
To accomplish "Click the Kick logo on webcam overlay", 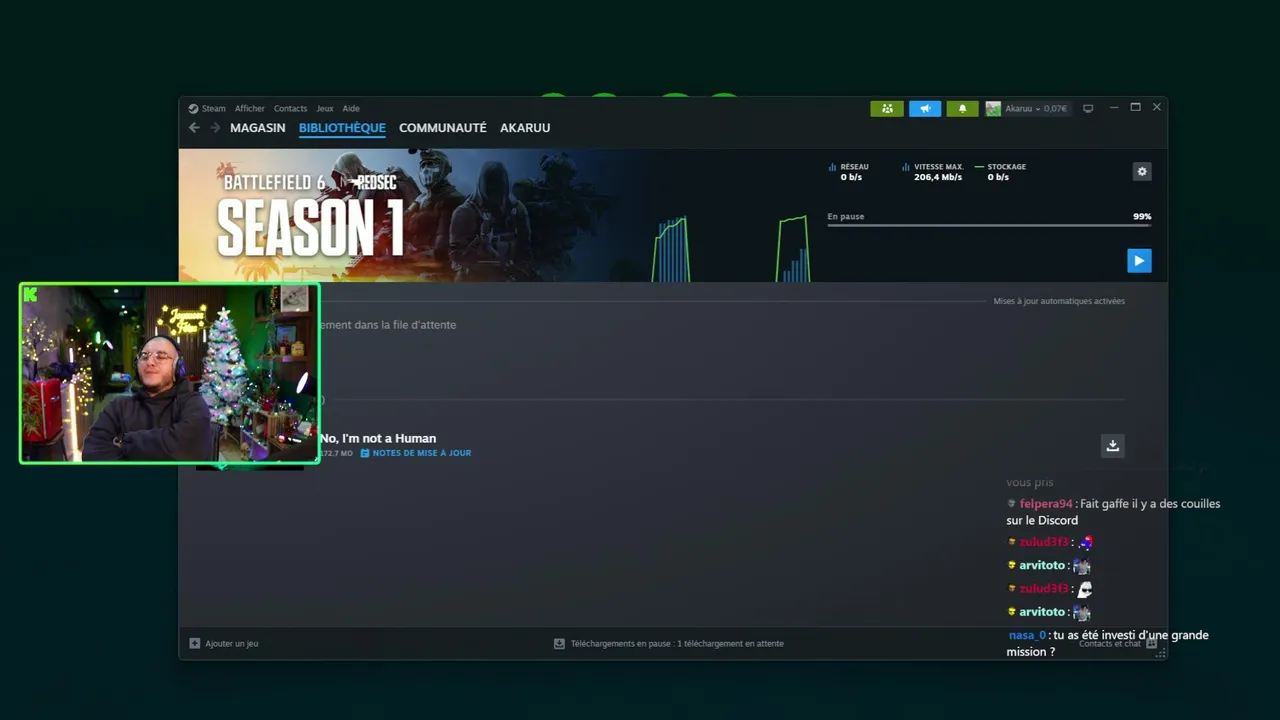I will [x=31, y=294].
